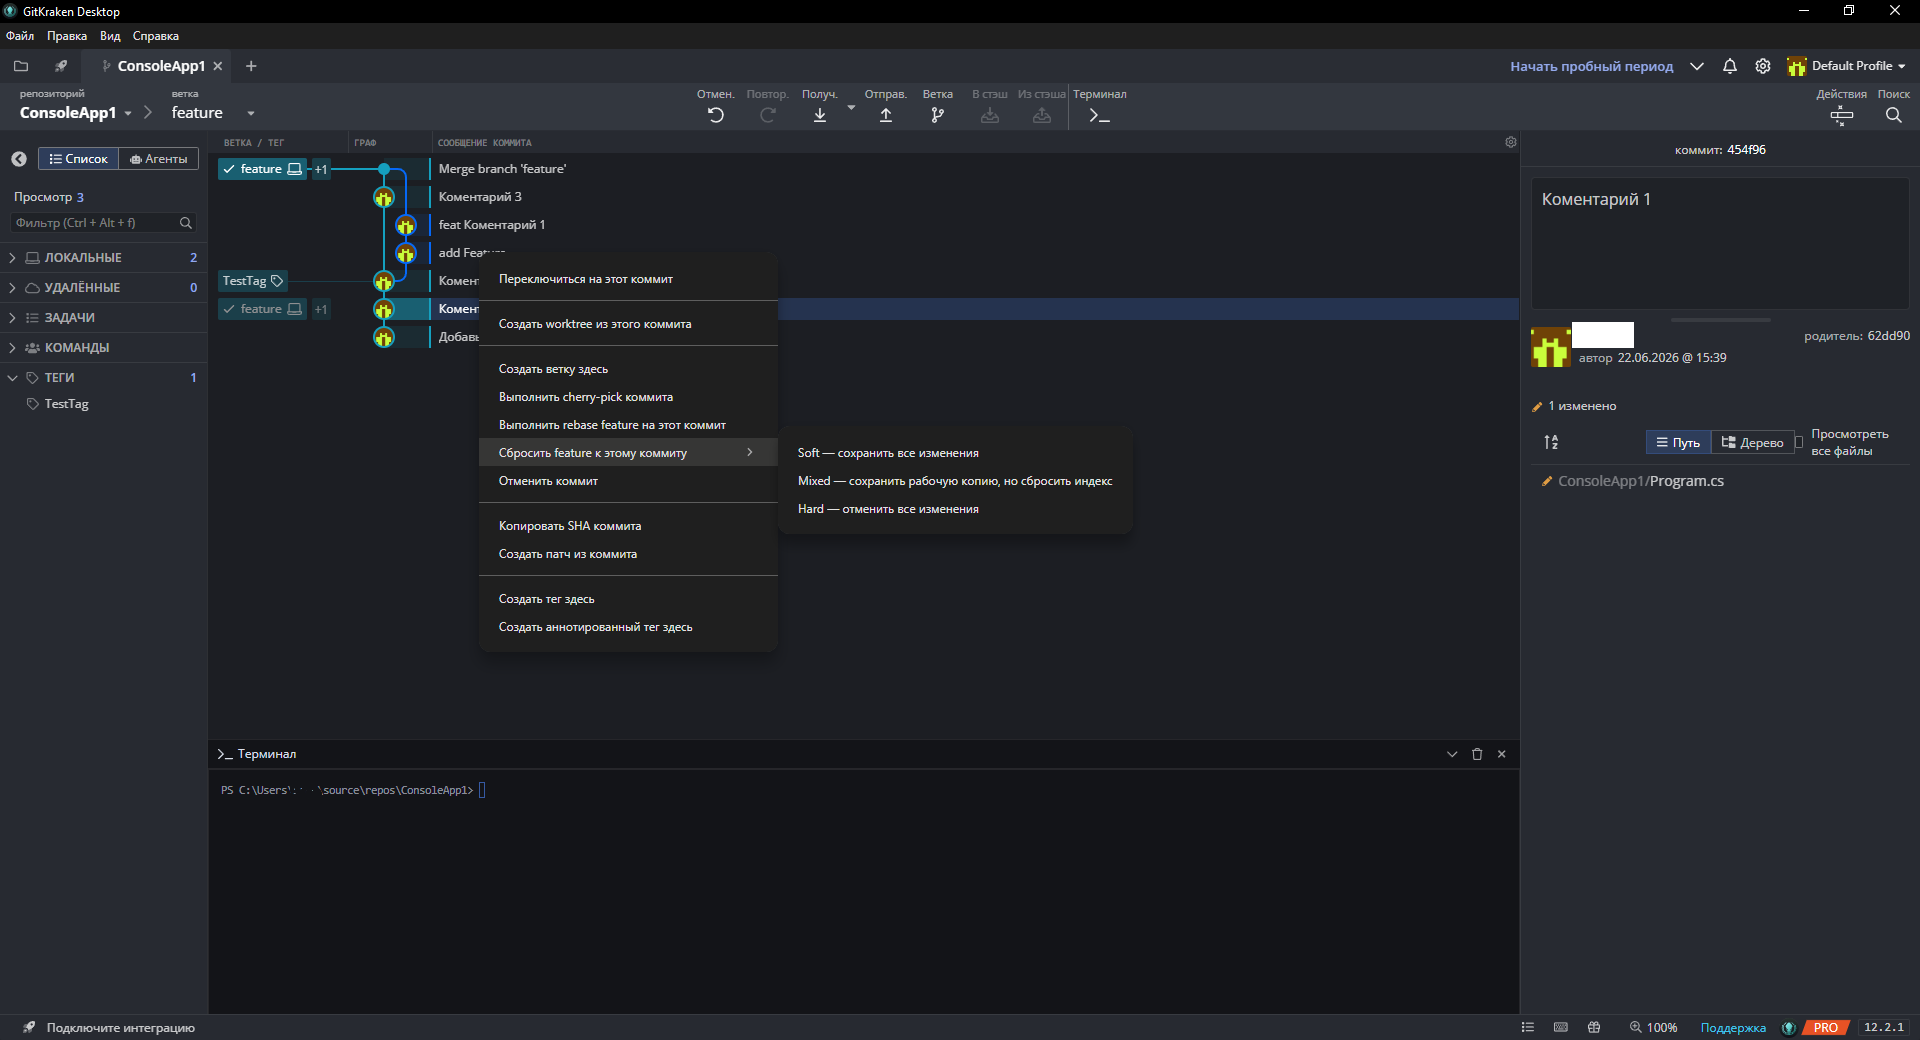Select Hard reset option in submenu
The image size is (1920, 1040).
coord(956,509)
